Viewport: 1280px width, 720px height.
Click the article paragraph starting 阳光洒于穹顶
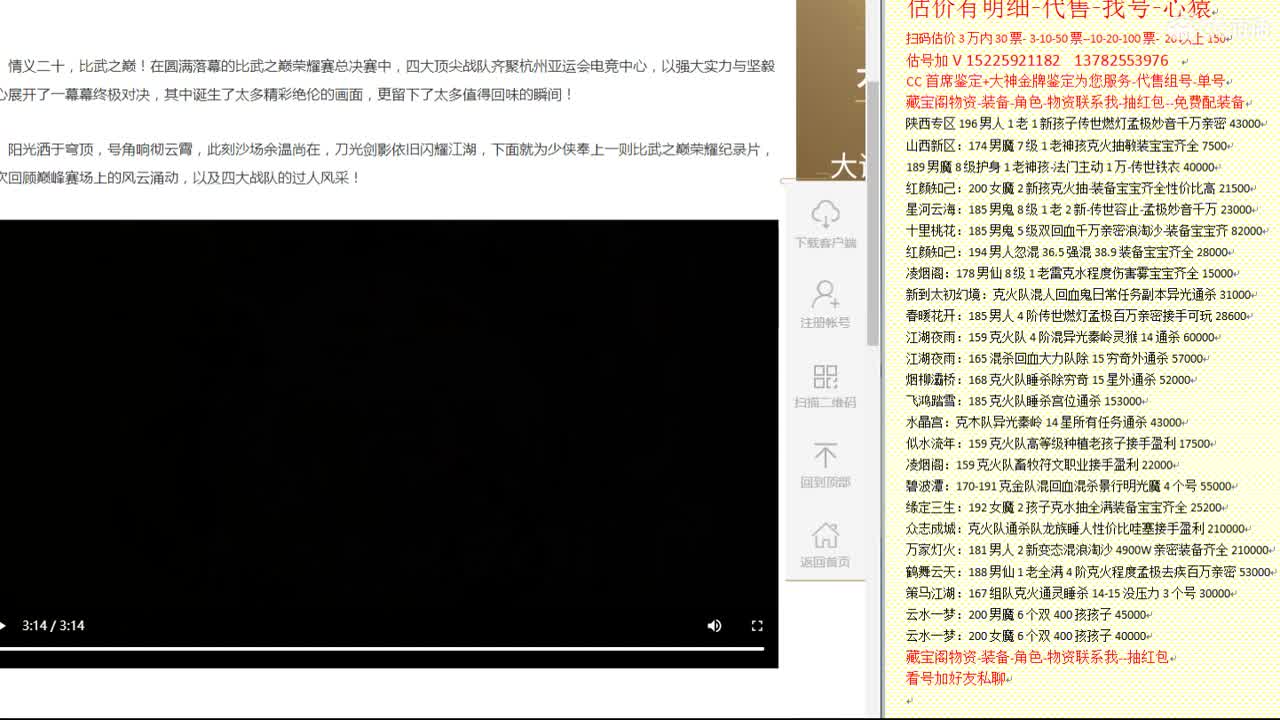coord(388,163)
